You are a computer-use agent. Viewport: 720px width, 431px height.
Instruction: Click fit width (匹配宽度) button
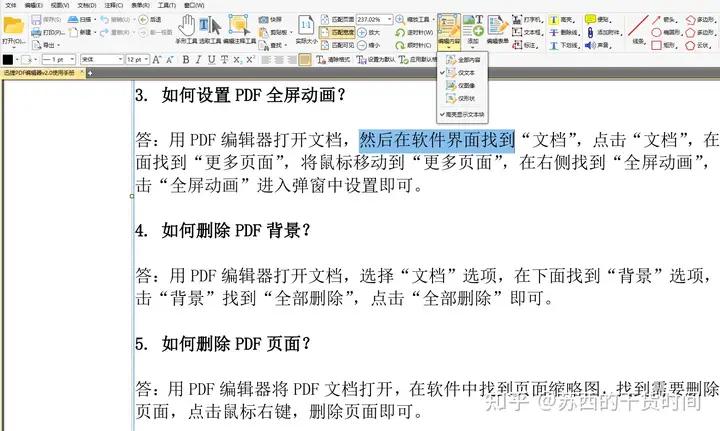338,33
